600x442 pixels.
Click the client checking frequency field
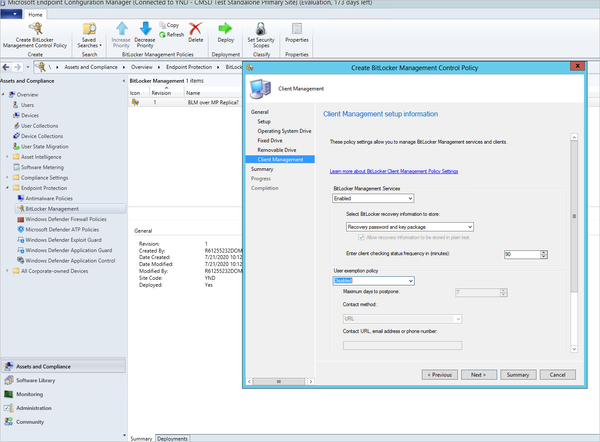point(522,254)
